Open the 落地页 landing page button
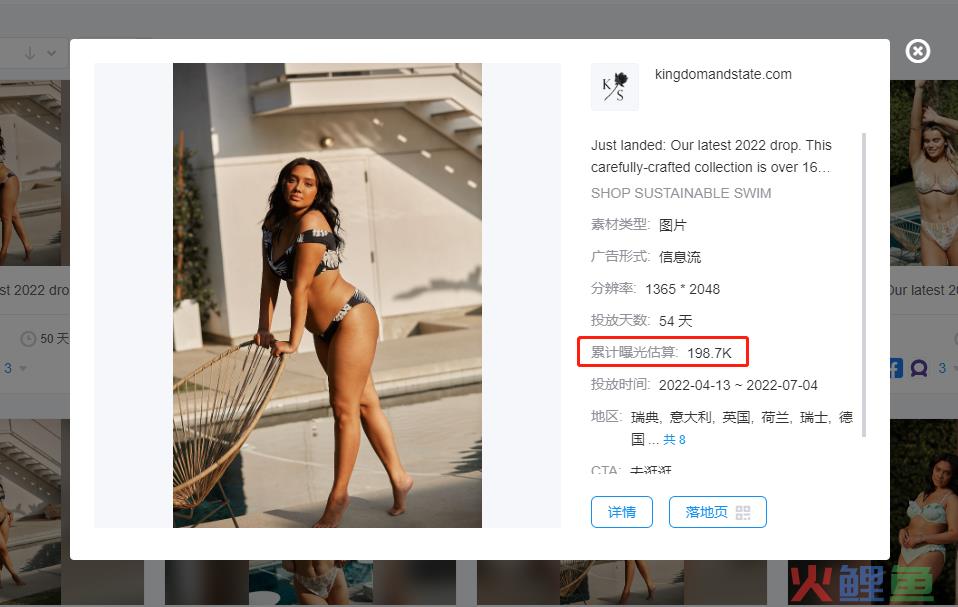958x607 pixels. 718,512
